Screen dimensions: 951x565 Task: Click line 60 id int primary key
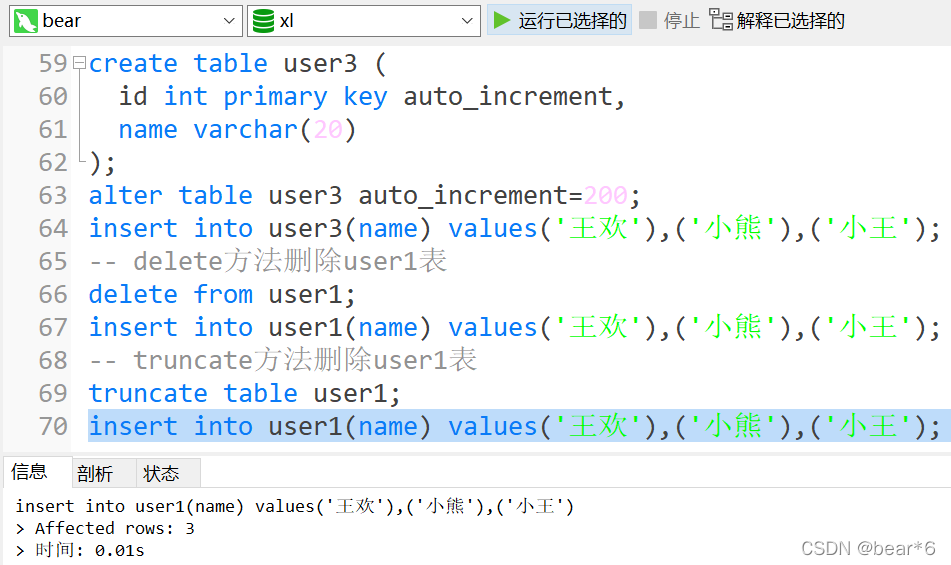pyautogui.click(x=371, y=96)
